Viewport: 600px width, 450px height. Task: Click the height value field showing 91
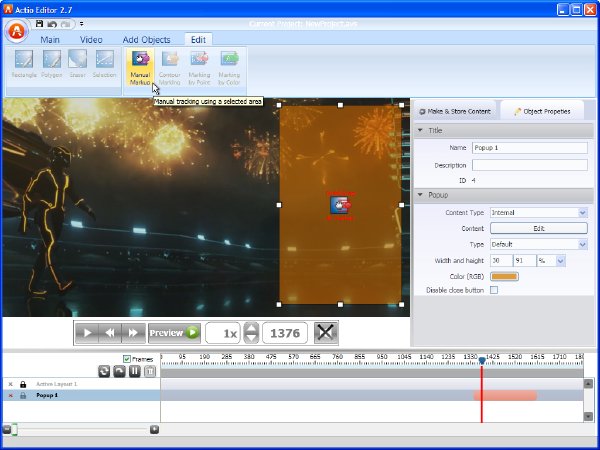coord(524,261)
